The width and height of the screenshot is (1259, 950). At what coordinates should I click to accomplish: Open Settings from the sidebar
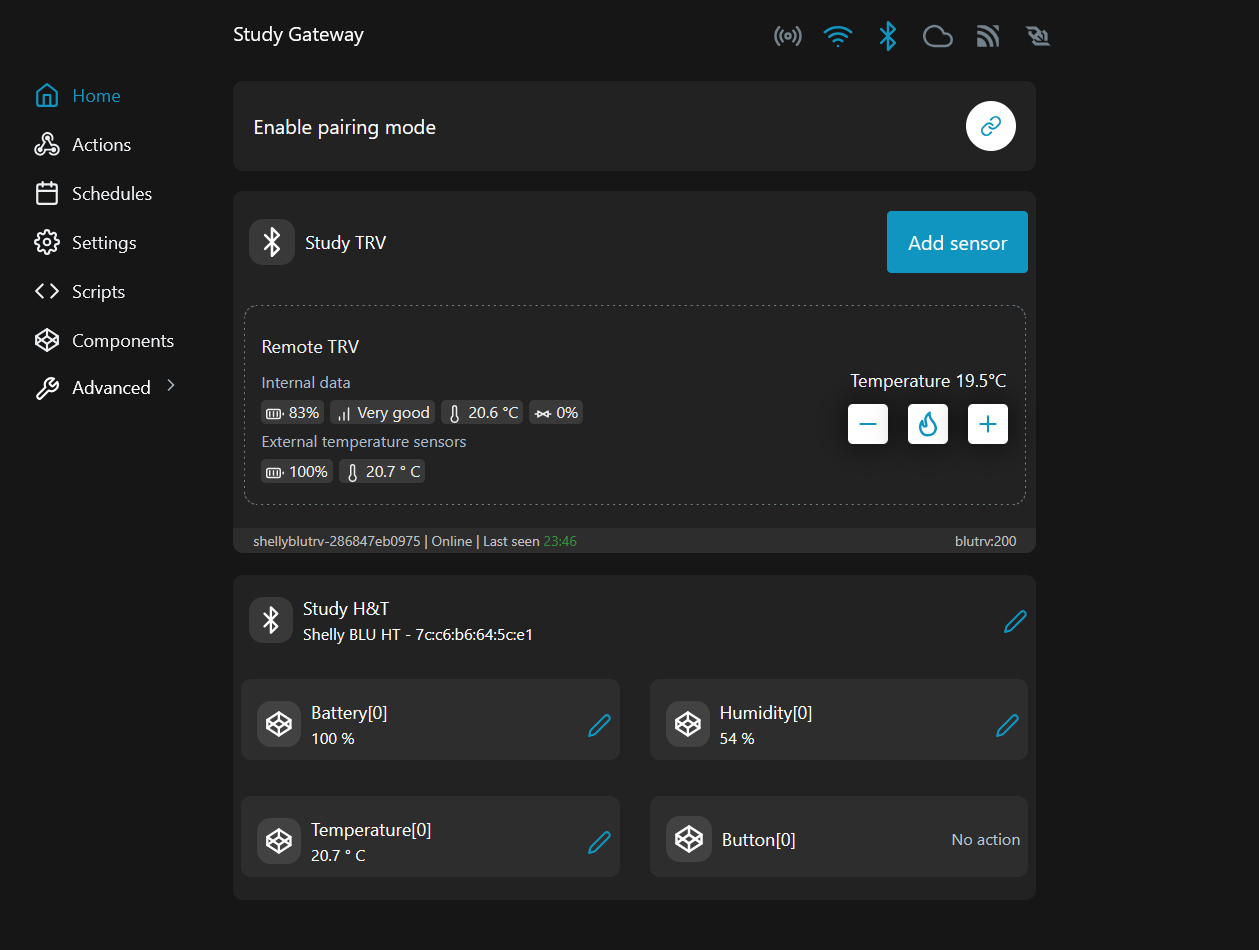pyautogui.click(x=103, y=243)
